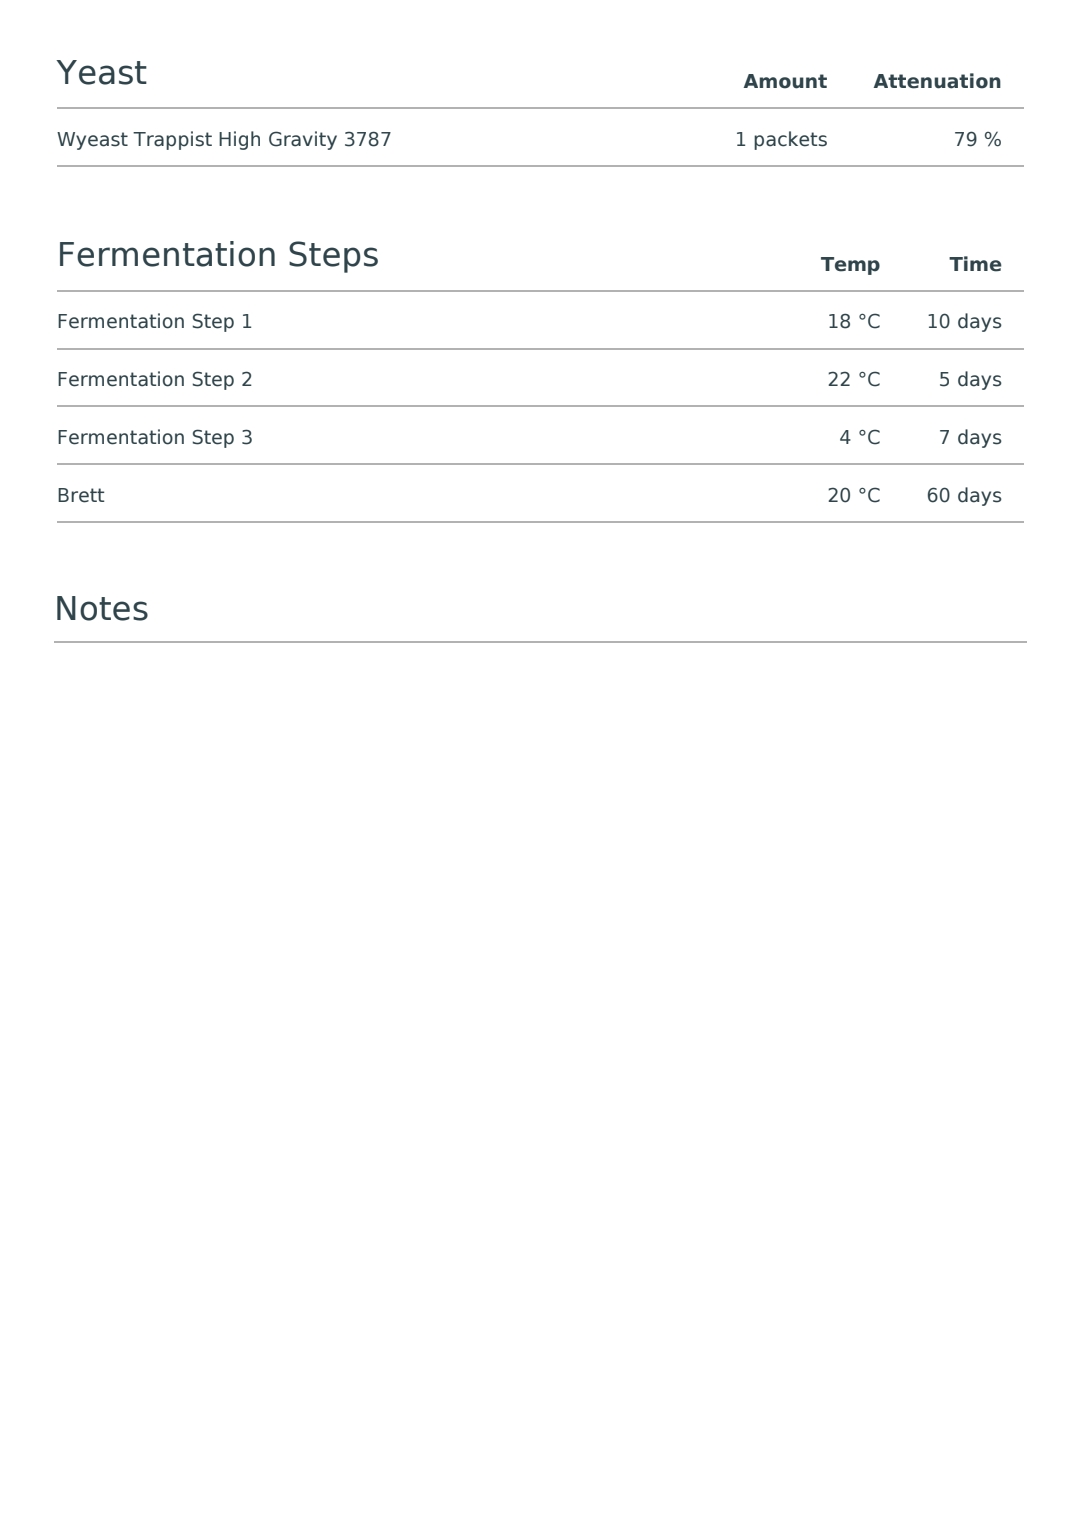The width and height of the screenshot is (1080, 1527).
Task: Click the 10 days time value
Action: [x=964, y=322]
